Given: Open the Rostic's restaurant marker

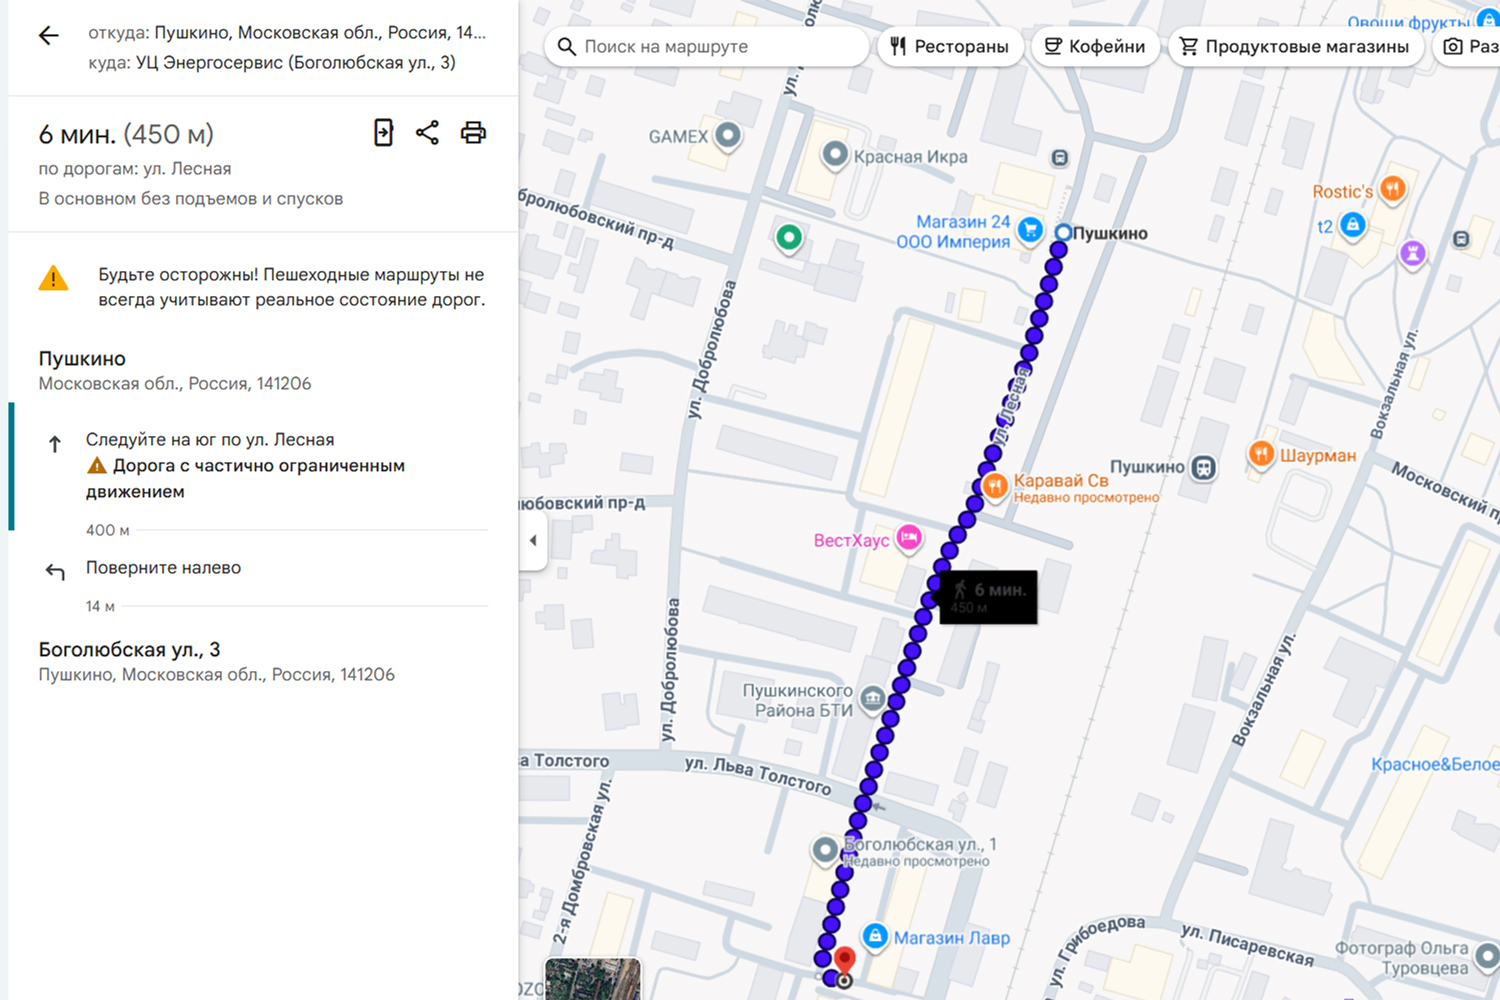Looking at the screenshot, I should 1392,188.
